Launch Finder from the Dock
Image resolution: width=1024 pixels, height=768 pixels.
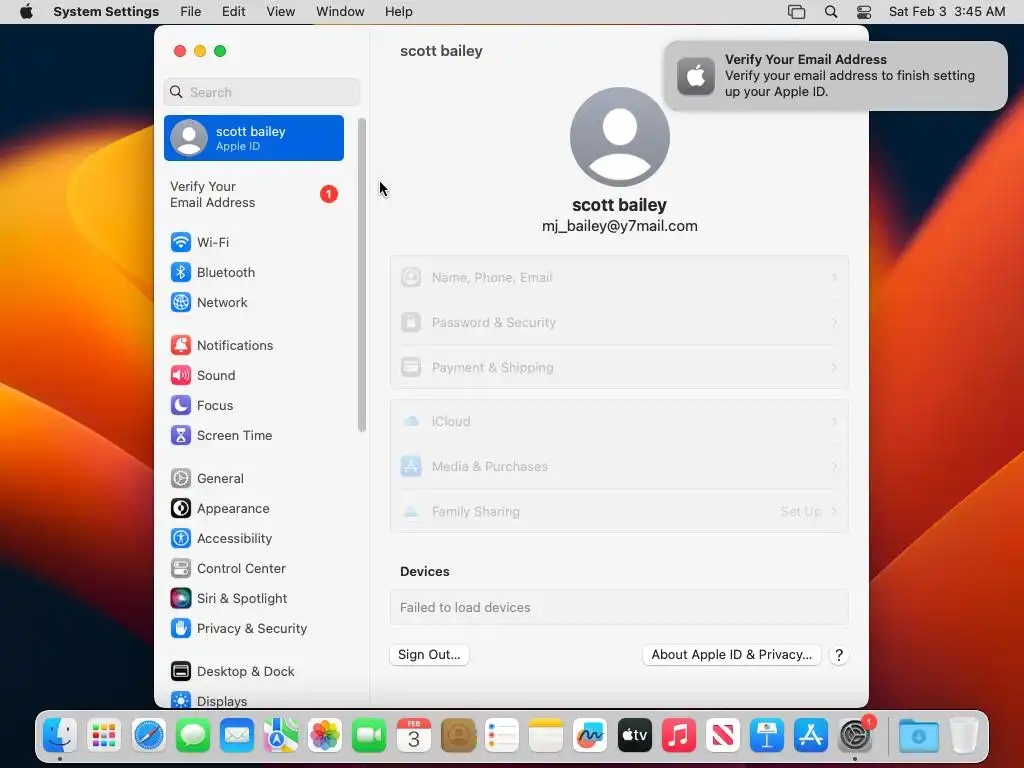tap(60, 735)
